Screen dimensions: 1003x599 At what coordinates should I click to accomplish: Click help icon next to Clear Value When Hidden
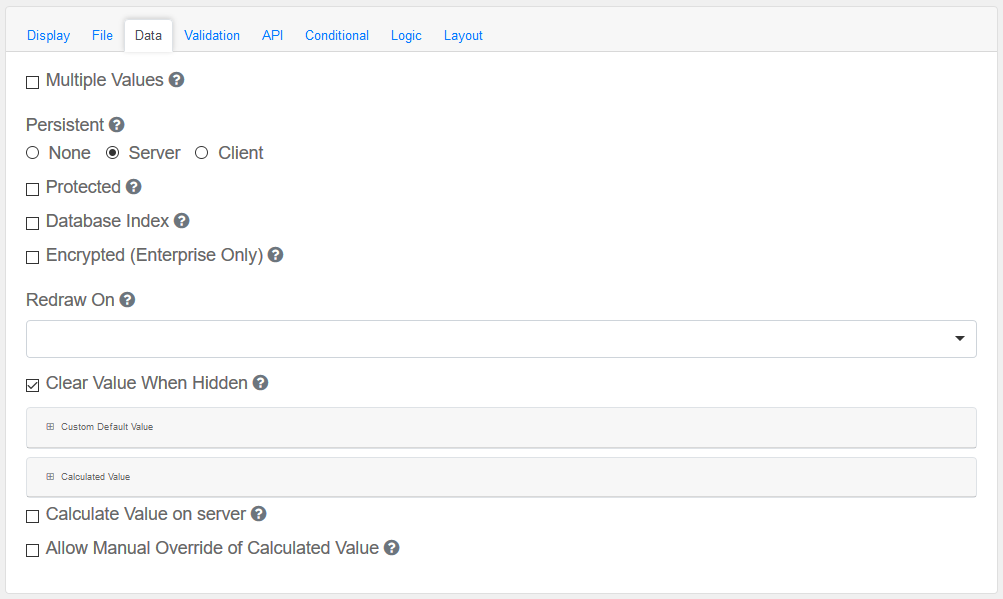coord(261,383)
